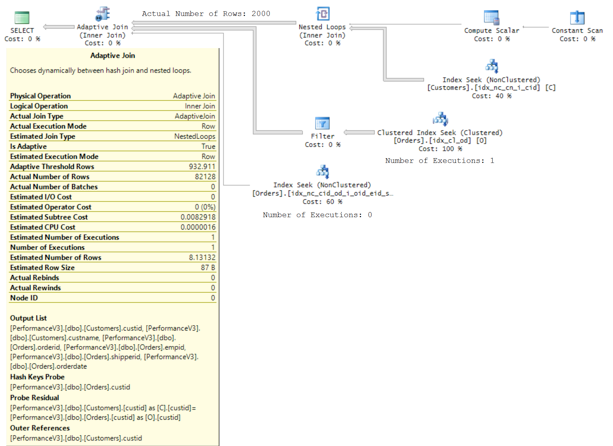
Task: Click the Clustered Index Seek operator icon
Action: 439,119
